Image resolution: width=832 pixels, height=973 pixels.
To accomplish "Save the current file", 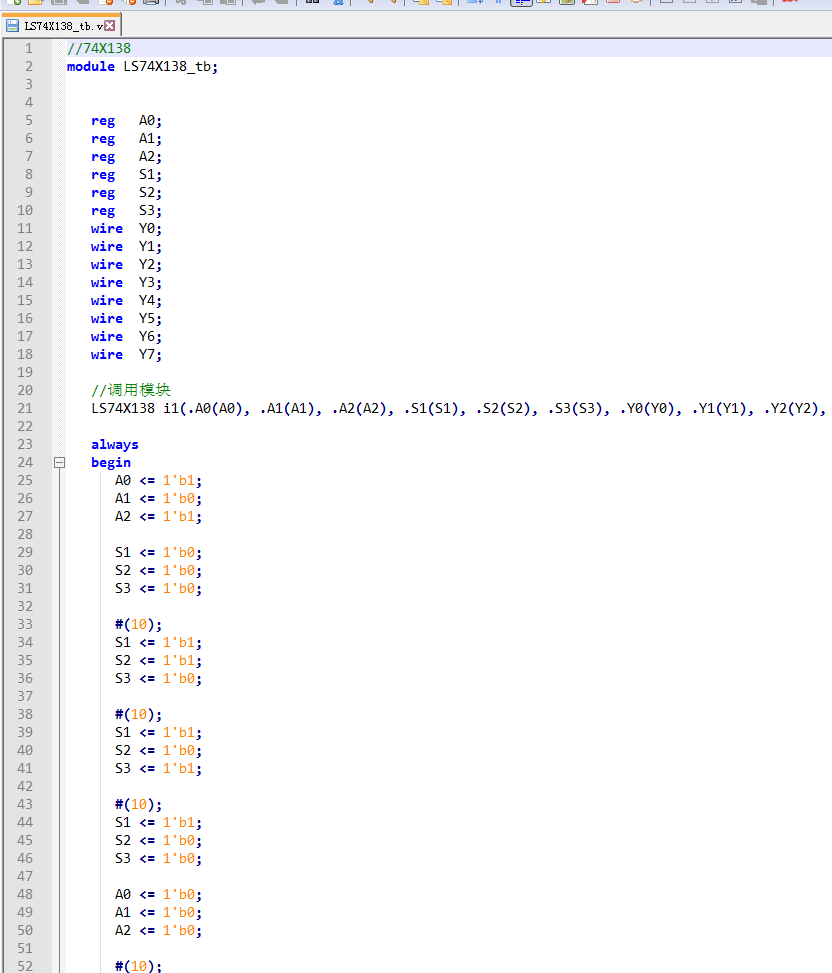I will (59, 6).
